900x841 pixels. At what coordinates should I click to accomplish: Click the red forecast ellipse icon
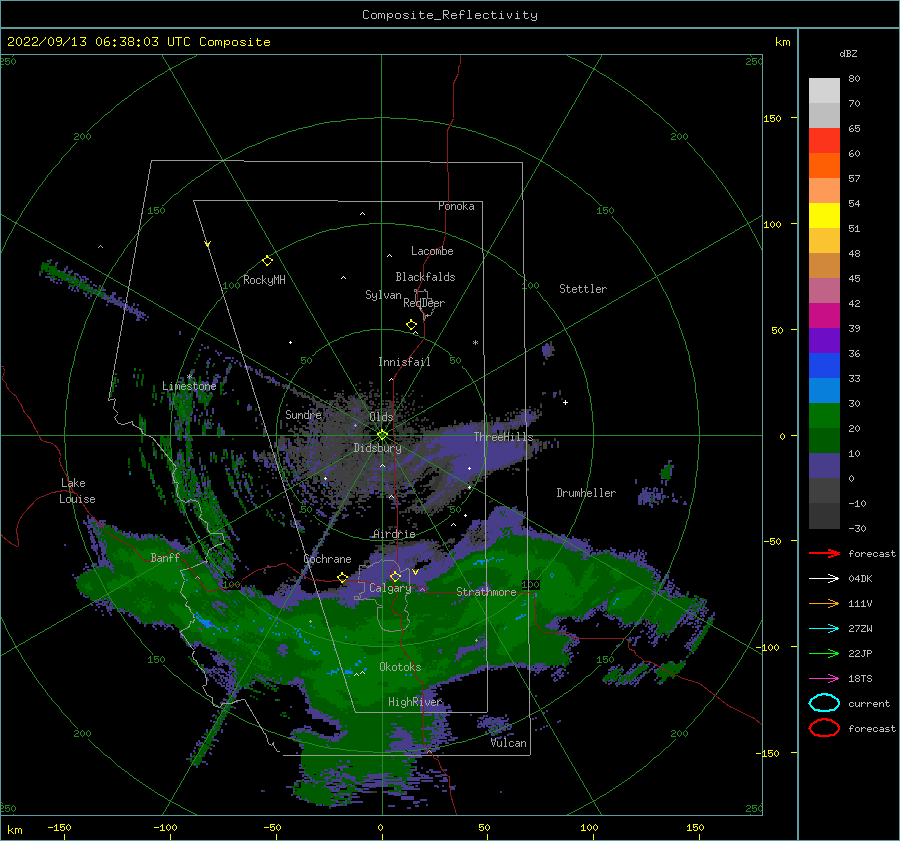824,728
